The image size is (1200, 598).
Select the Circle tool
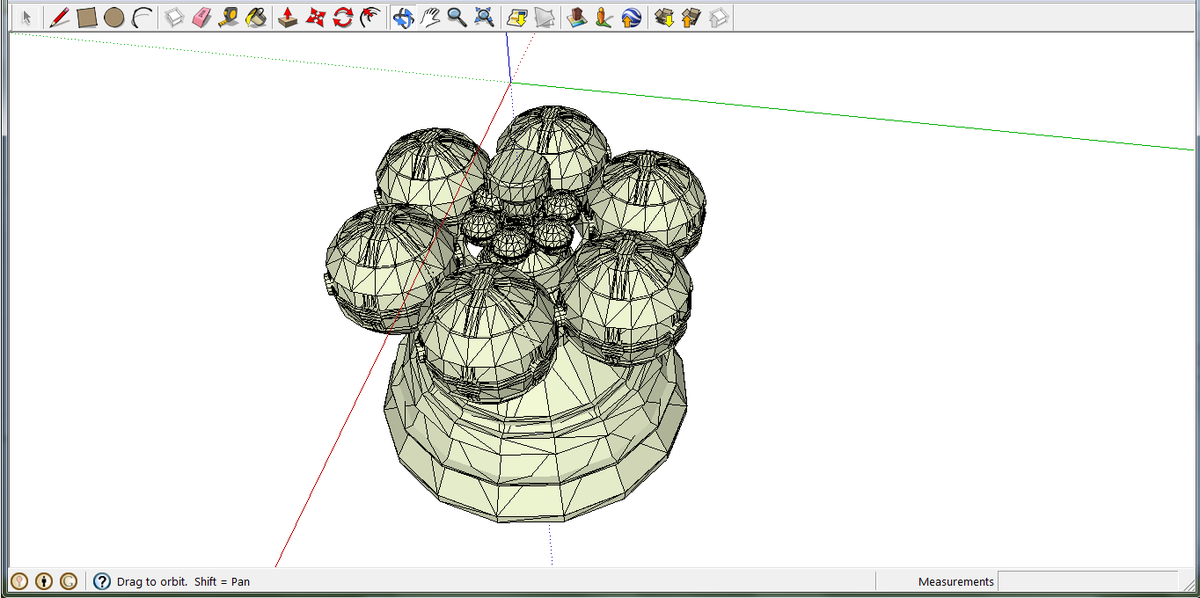pyautogui.click(x=114, y=17)
